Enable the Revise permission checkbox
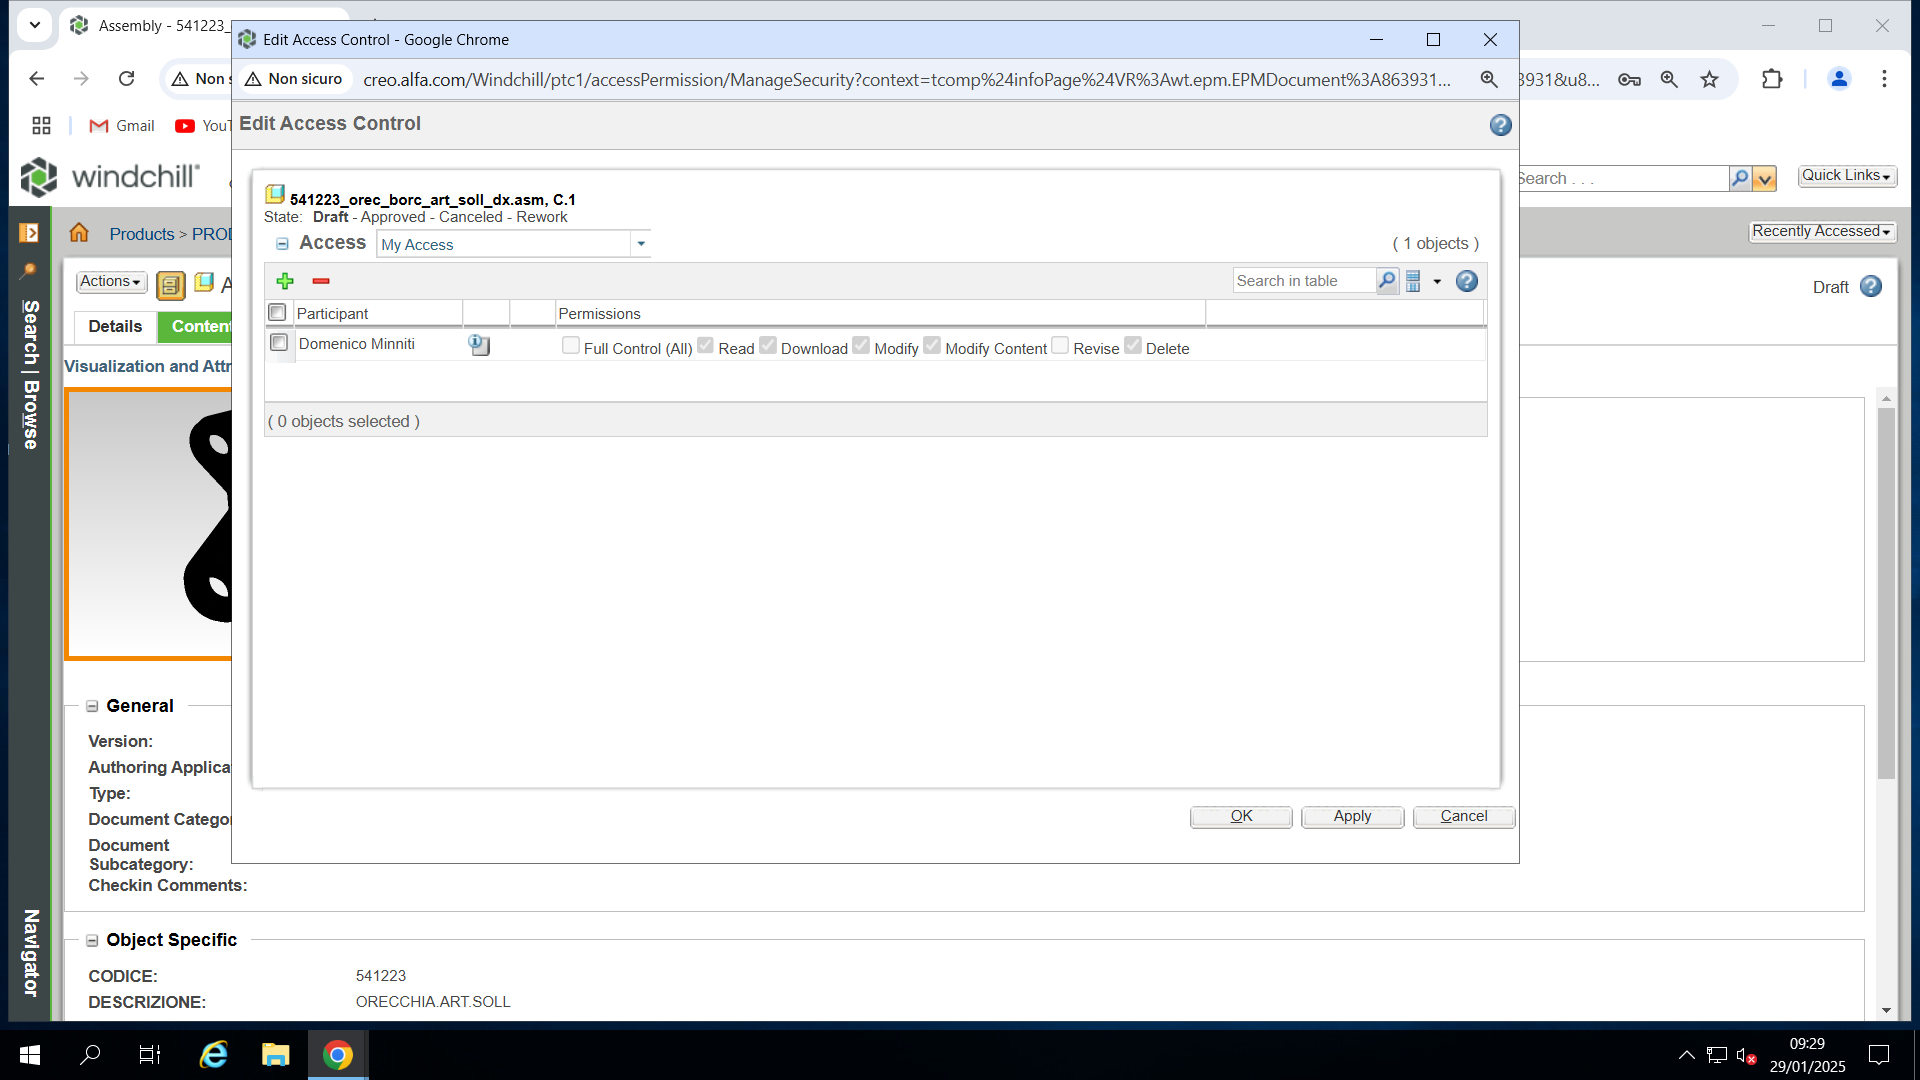The height and width of the screenshot is (1080, 1920). (1059, 345)
